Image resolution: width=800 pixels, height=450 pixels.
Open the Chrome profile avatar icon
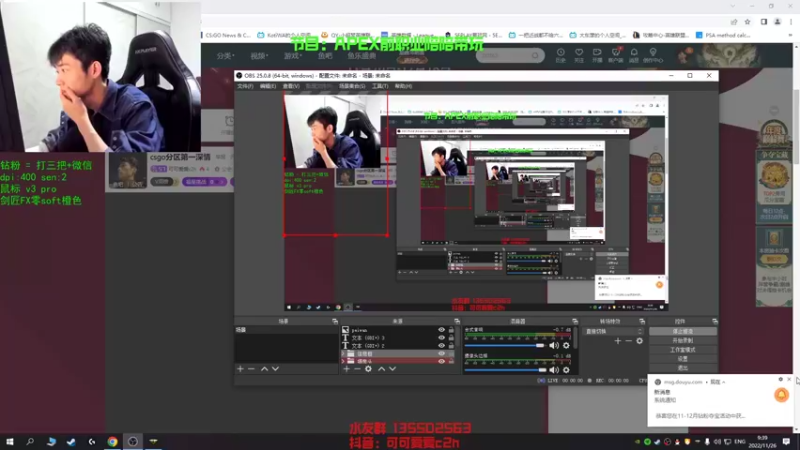coord(778,21)
